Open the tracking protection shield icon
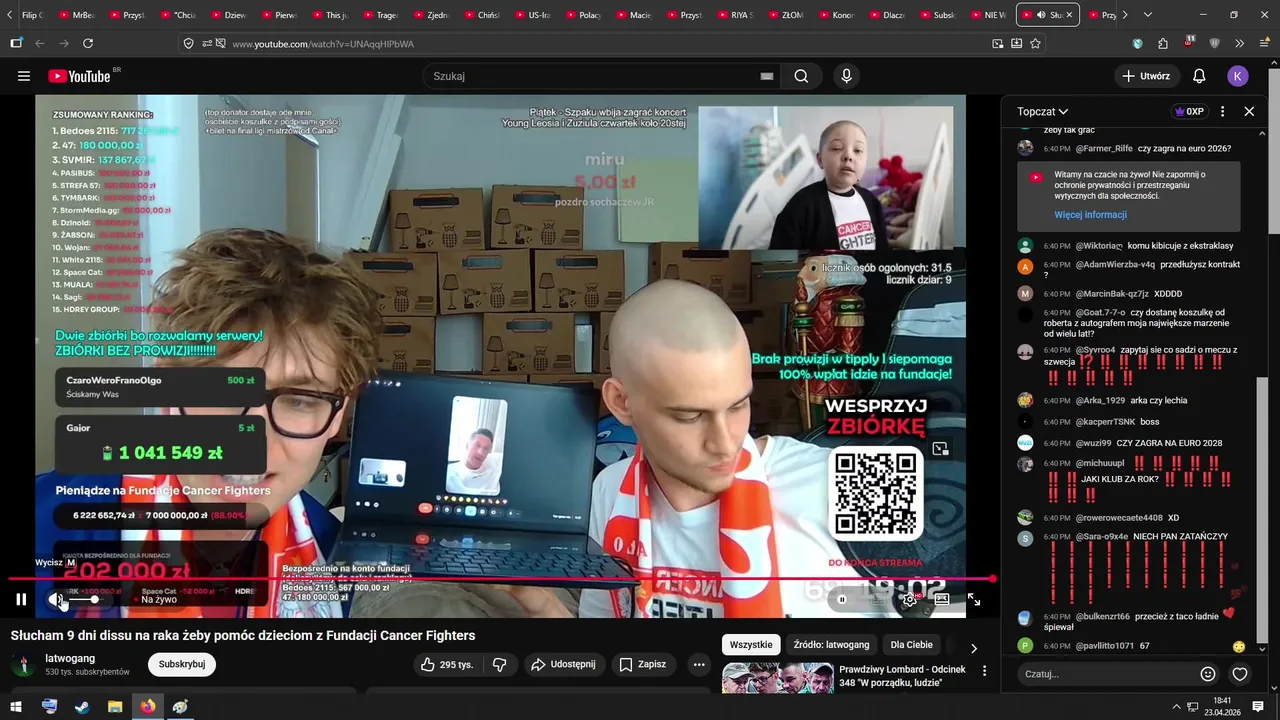 point(188,43)
